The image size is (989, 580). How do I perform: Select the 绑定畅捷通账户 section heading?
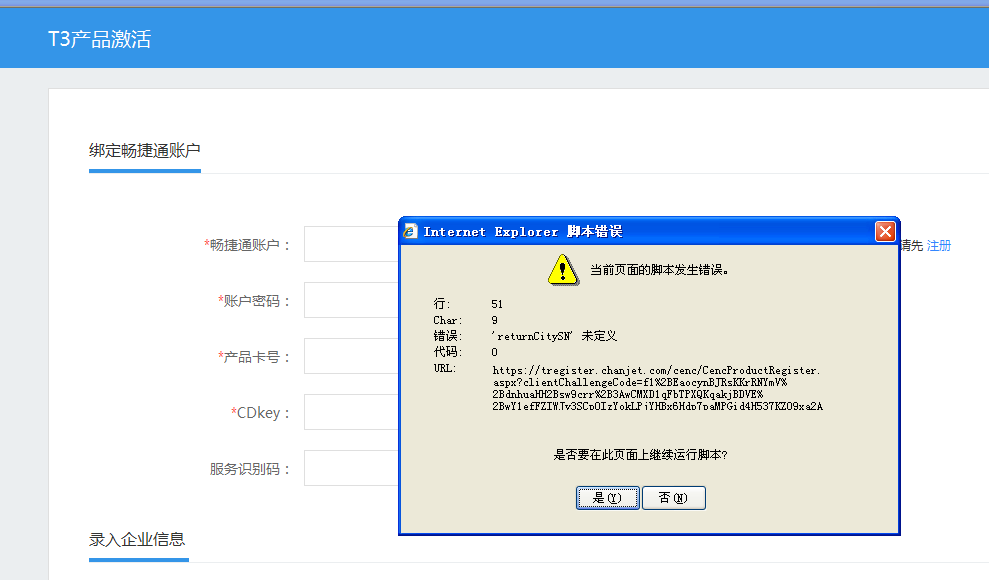[x=144, y=151]
